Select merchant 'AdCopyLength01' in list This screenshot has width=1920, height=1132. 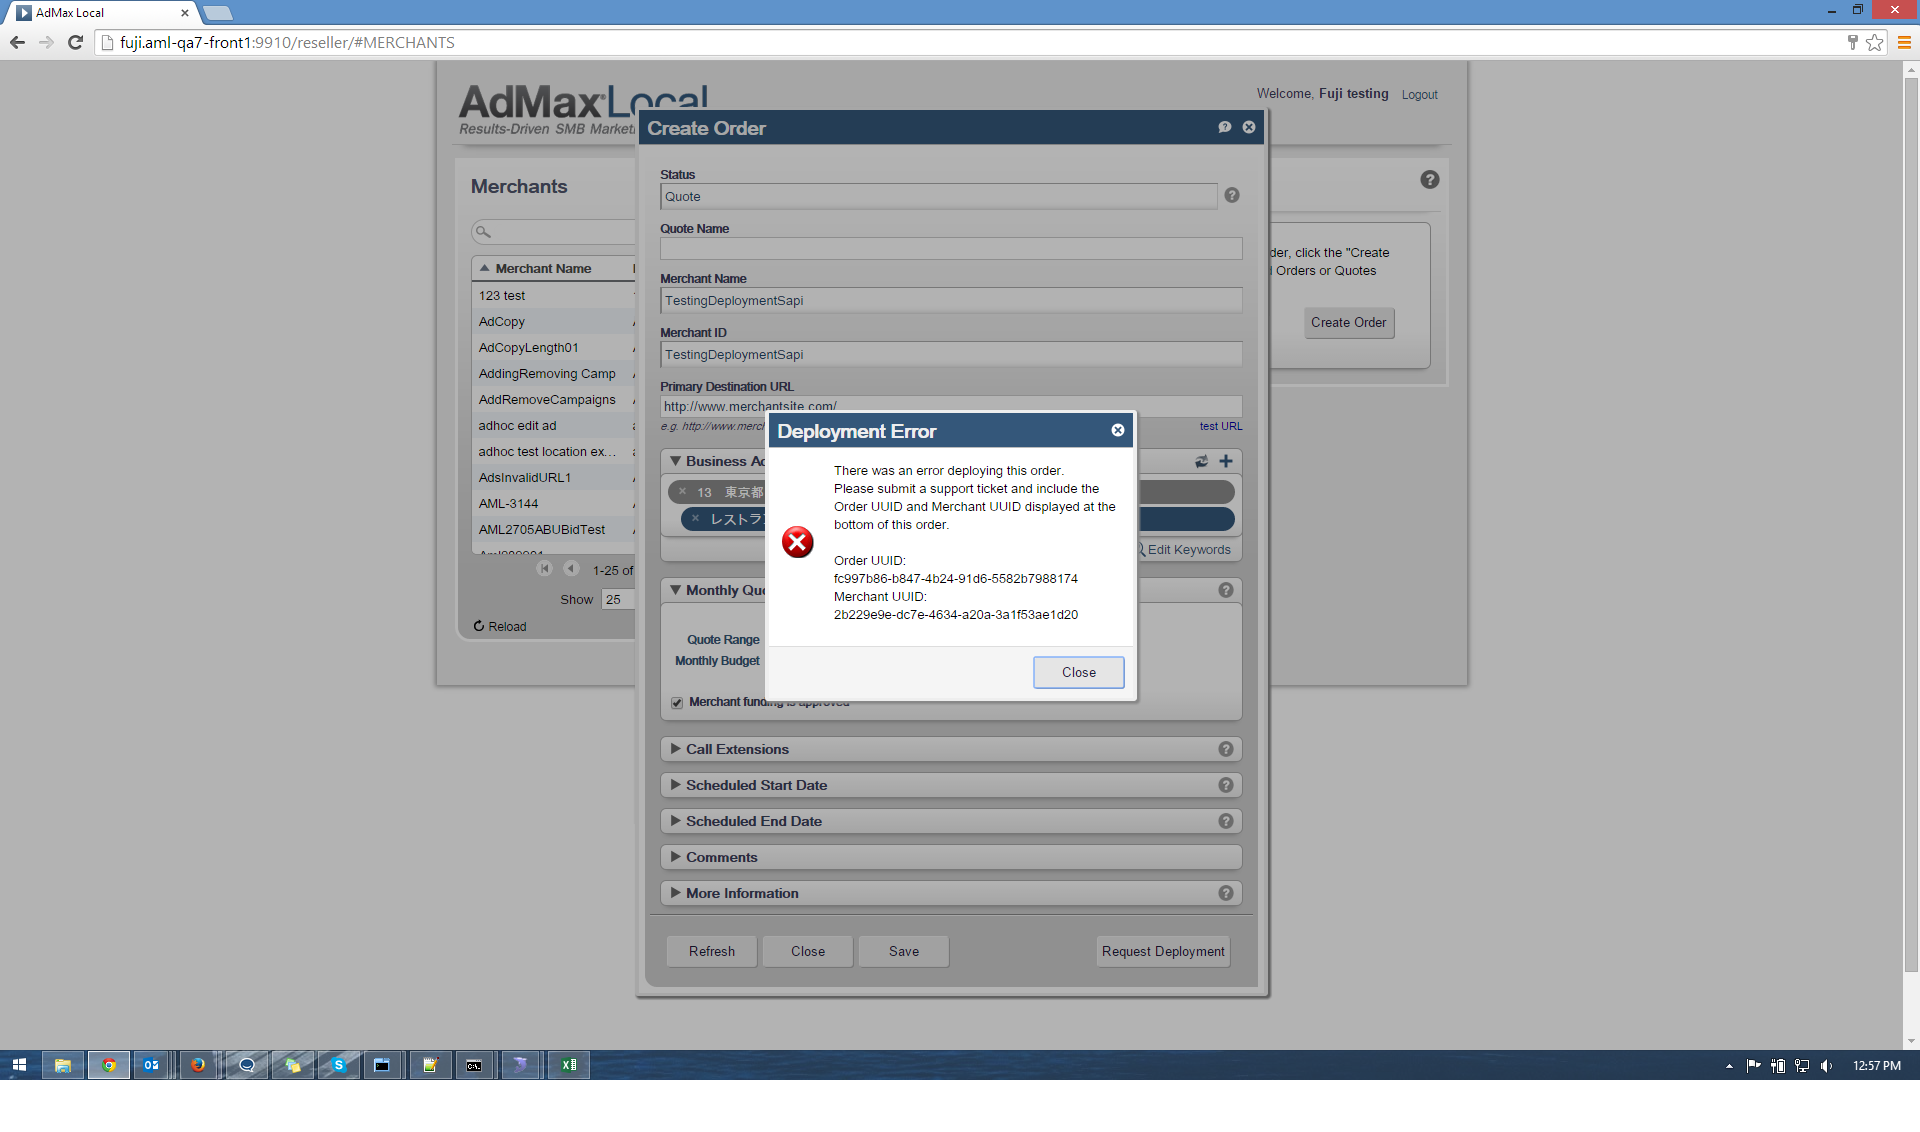click(553, 347)
